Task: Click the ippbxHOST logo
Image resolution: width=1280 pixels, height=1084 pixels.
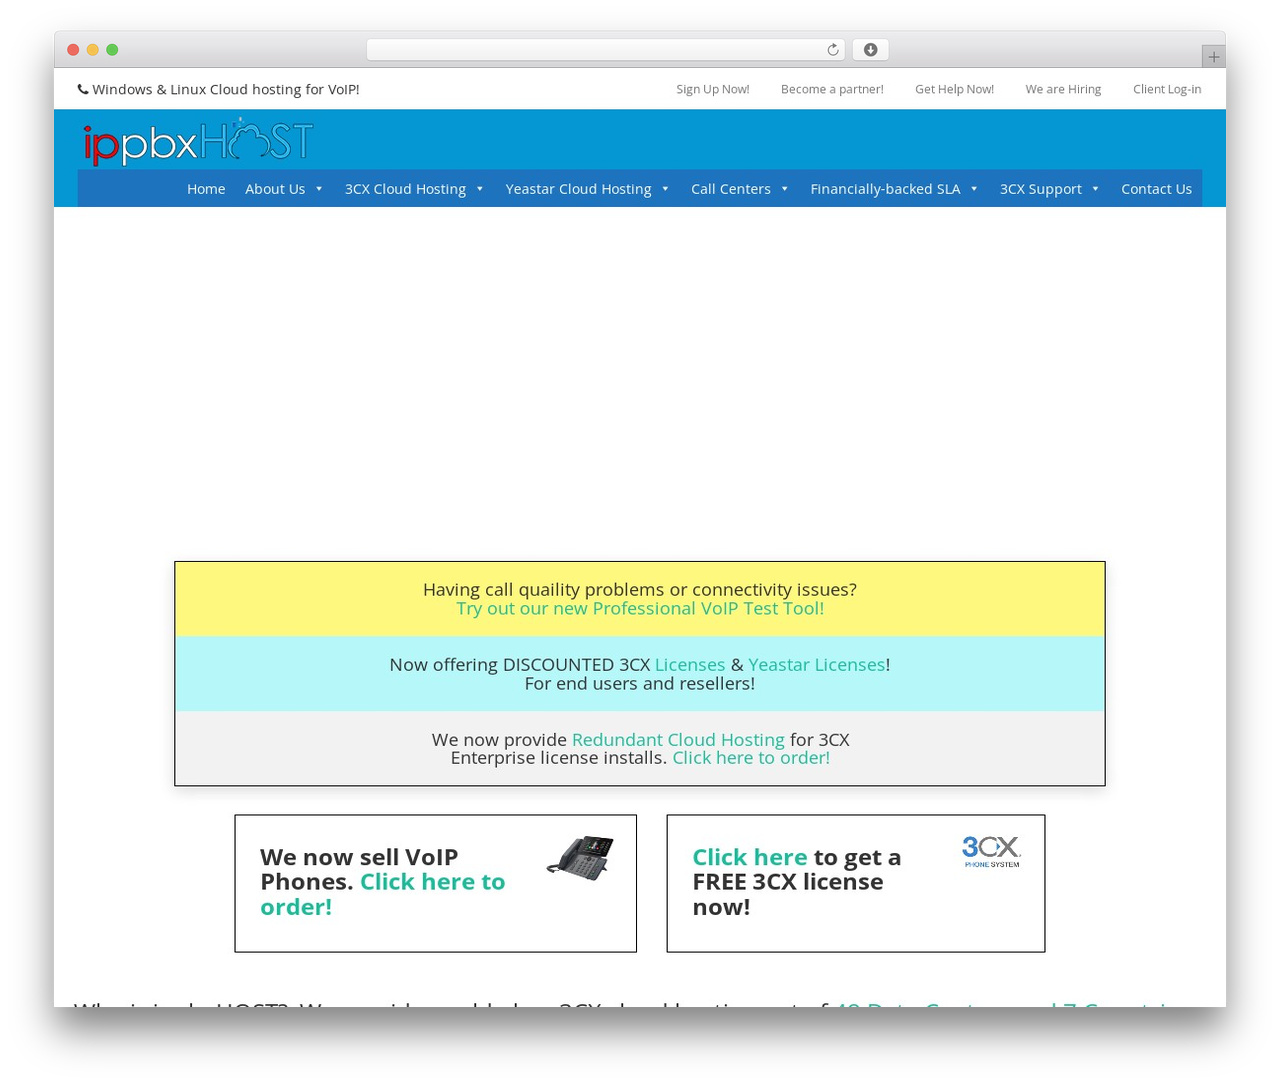Action: (198, 142)
